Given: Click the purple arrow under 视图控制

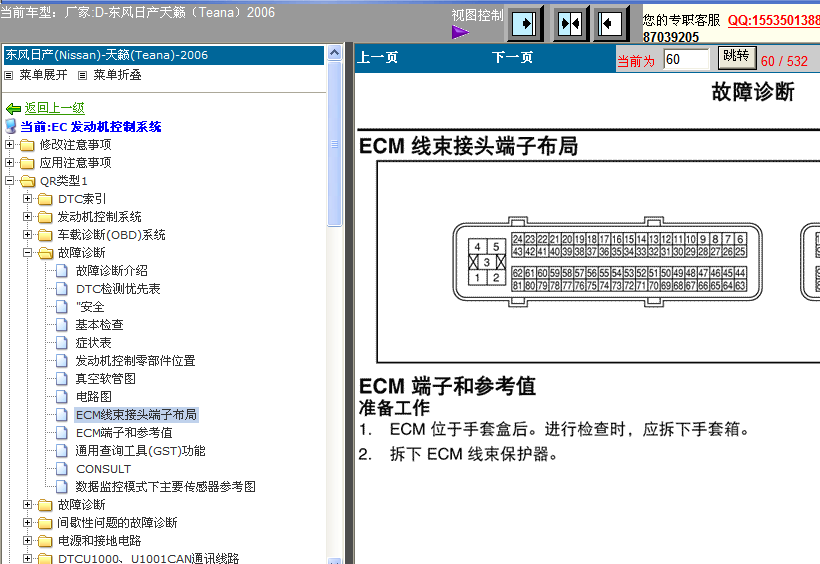Looking at the screenshot, I should 461,32.
